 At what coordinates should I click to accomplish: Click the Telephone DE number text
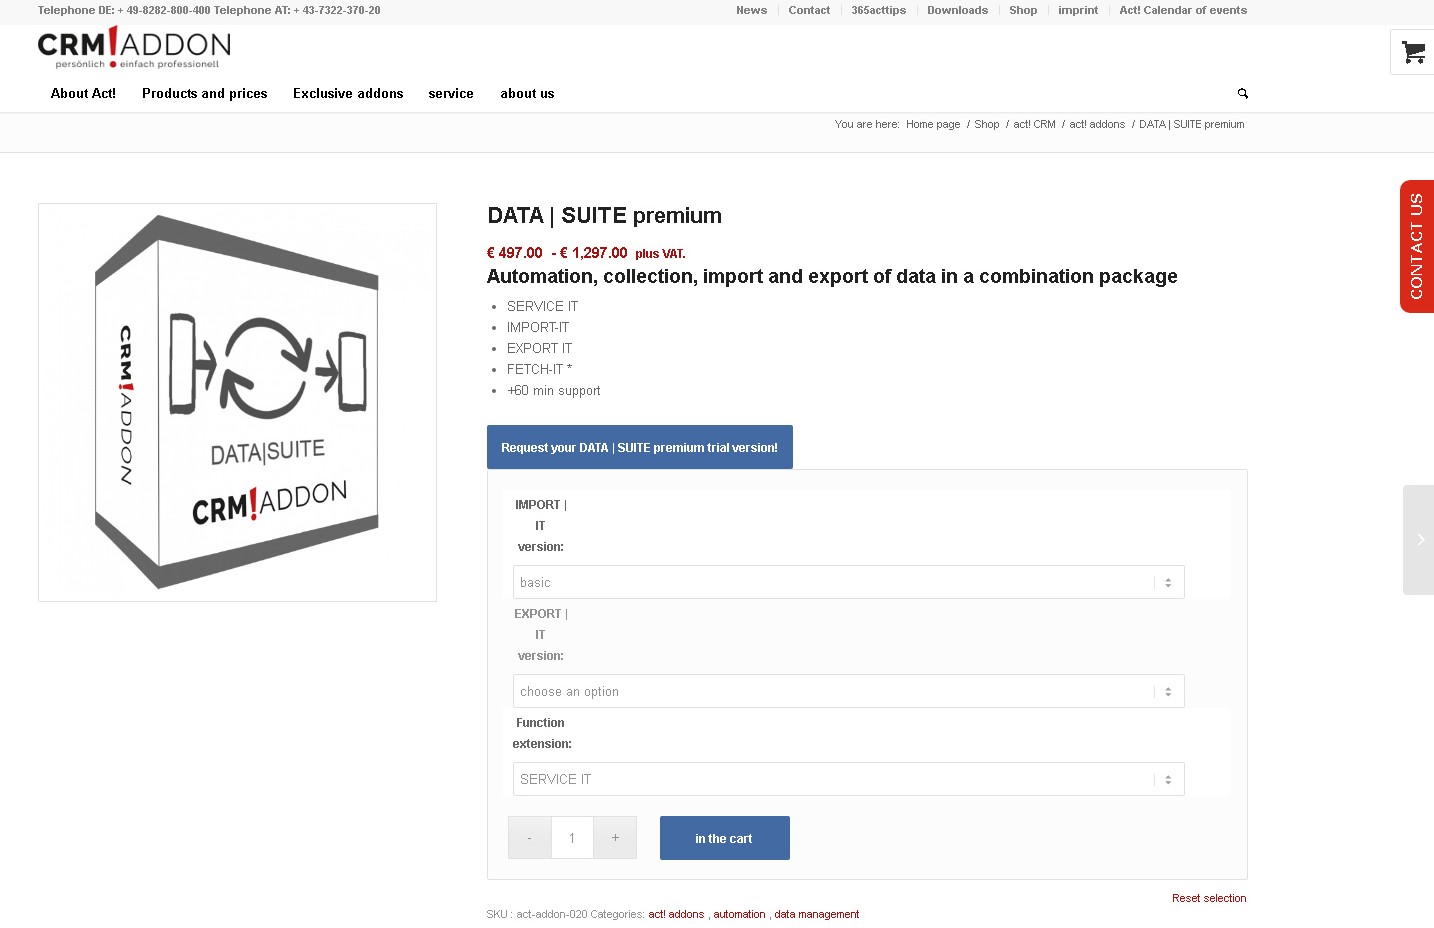click(x=124, y=10)
